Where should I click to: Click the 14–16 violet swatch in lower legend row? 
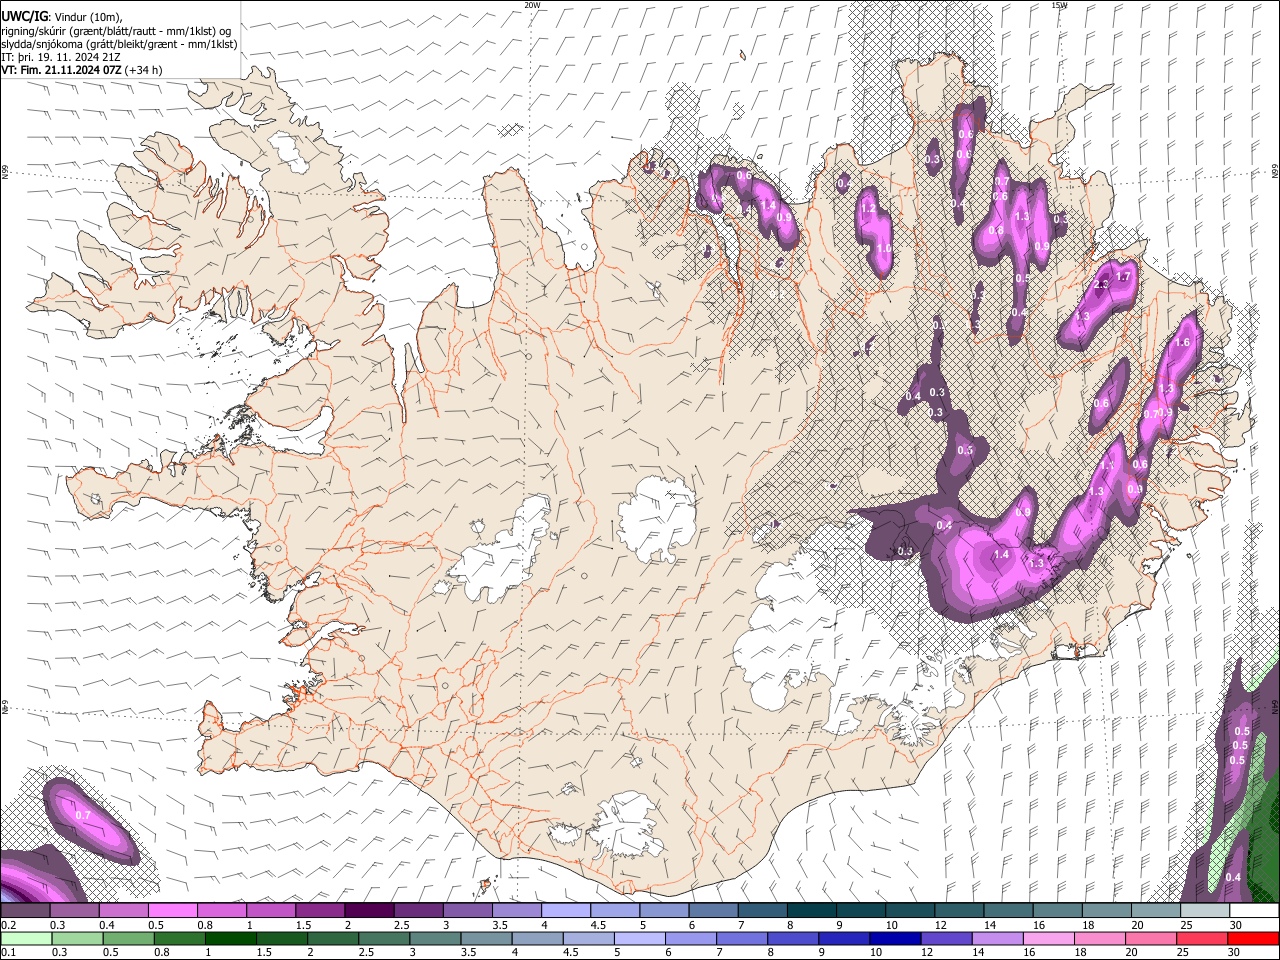point(996,938)
